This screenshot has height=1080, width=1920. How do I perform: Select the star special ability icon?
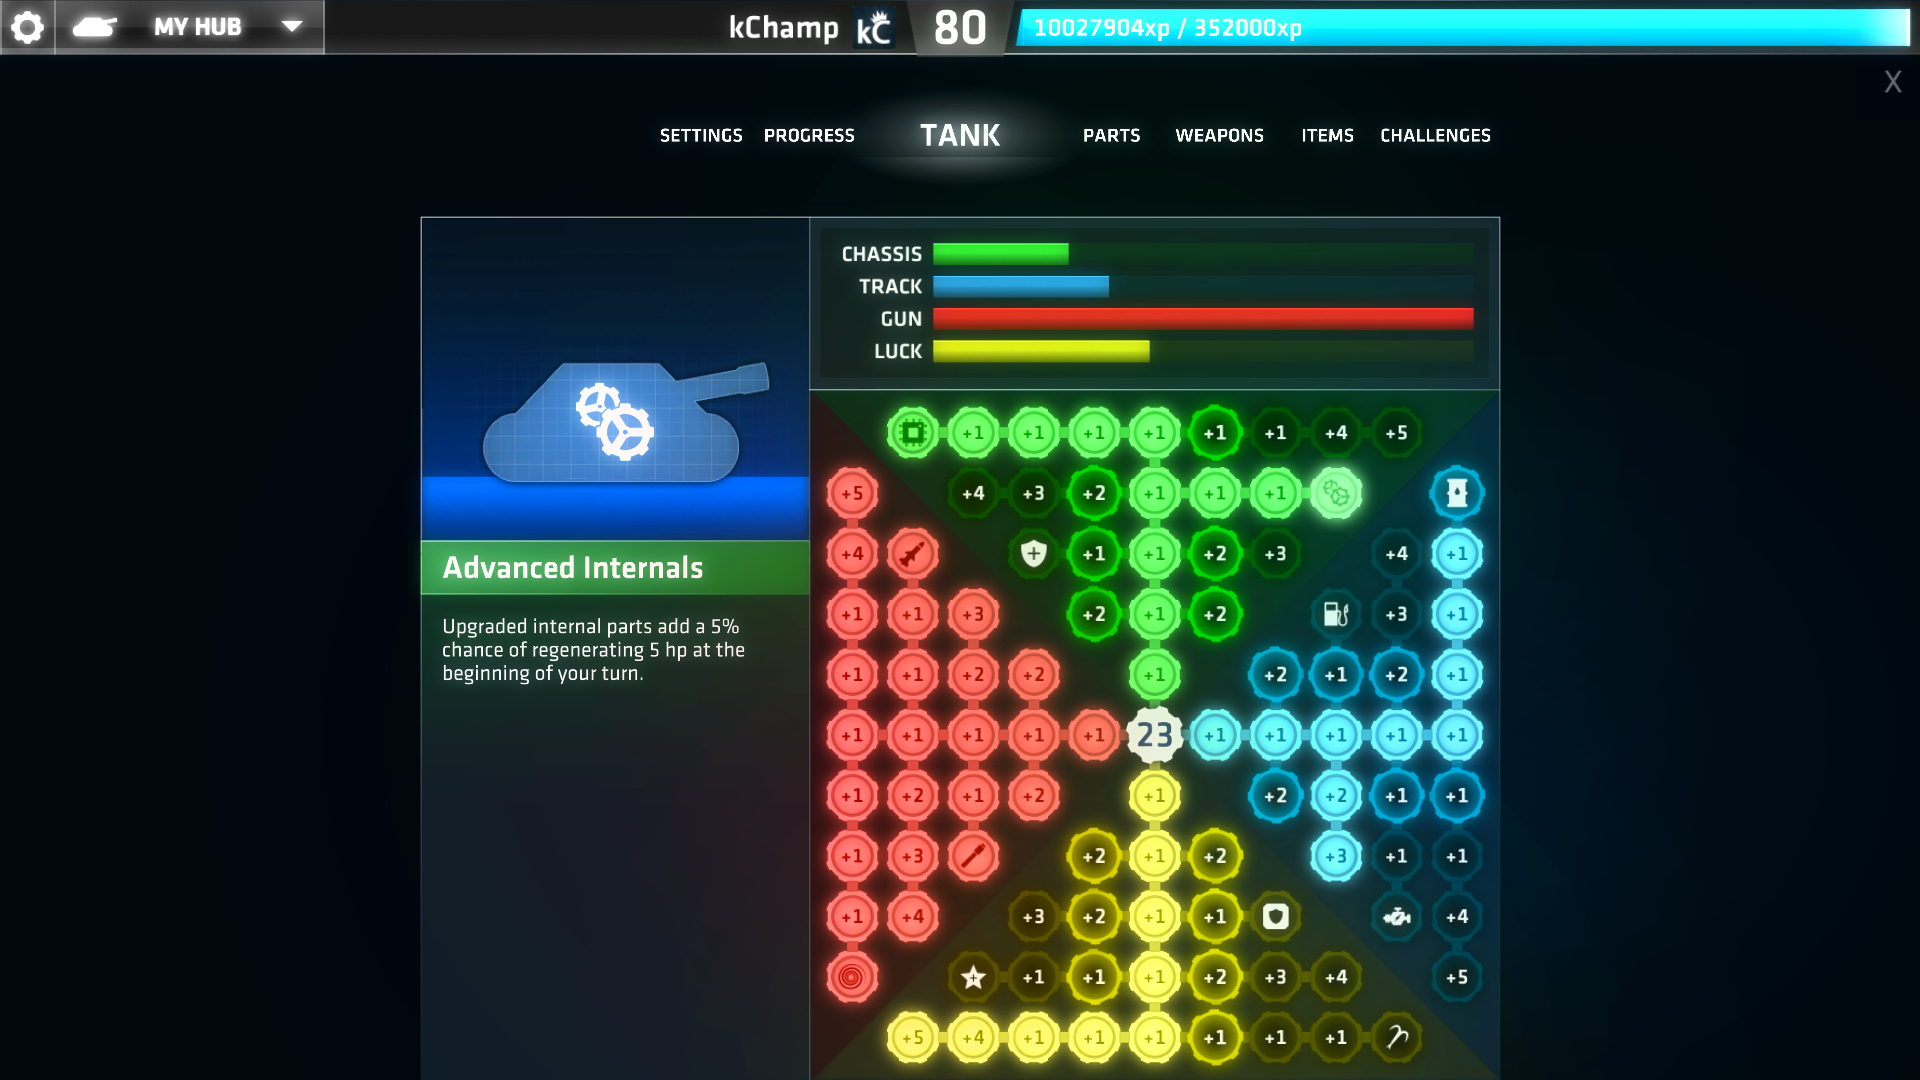coord(972,976)
